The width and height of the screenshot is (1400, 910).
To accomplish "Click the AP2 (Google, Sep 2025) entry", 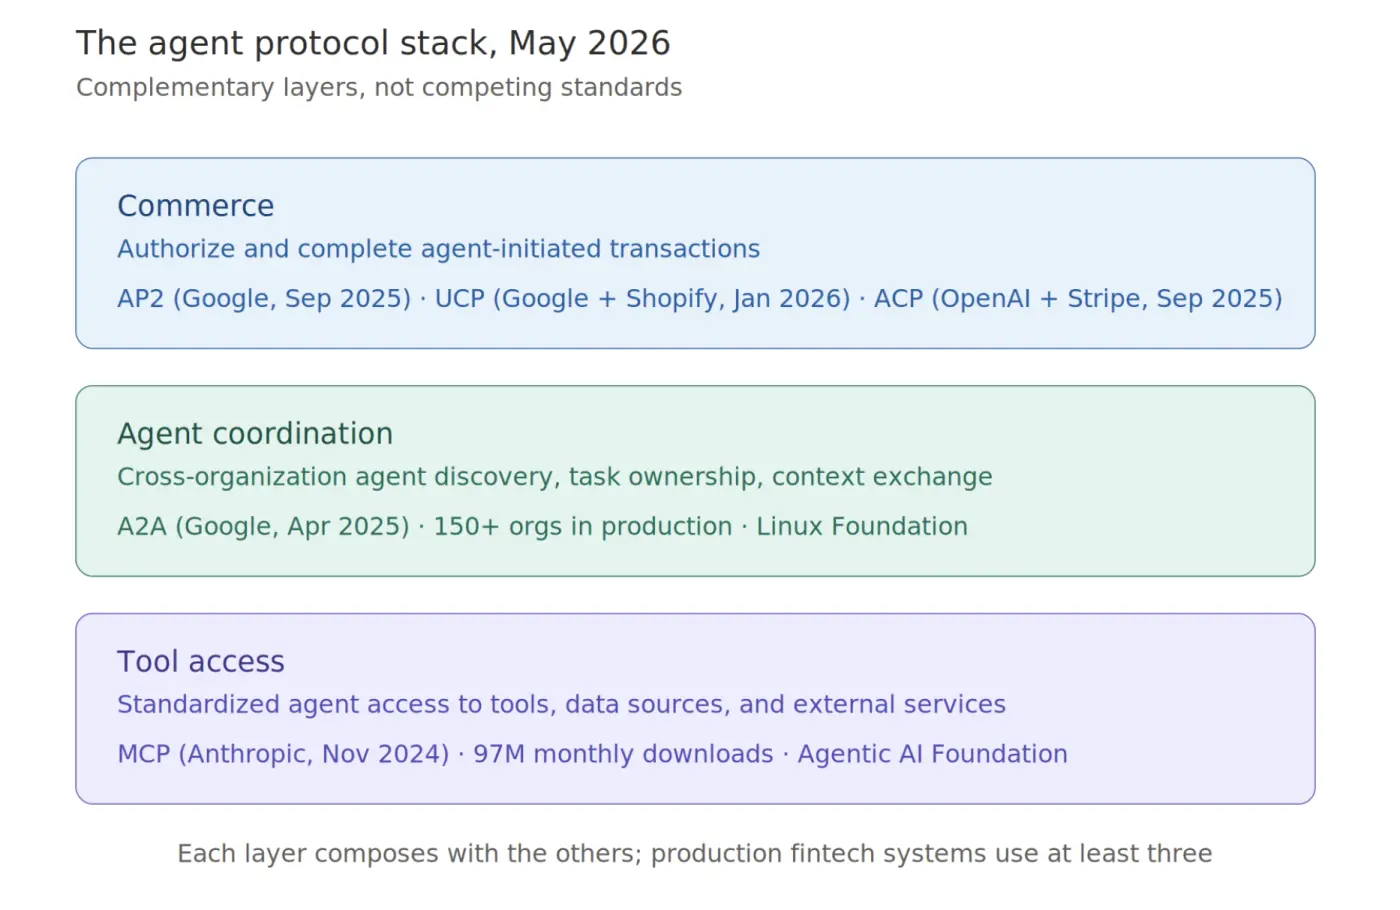I will coord(264,299).
